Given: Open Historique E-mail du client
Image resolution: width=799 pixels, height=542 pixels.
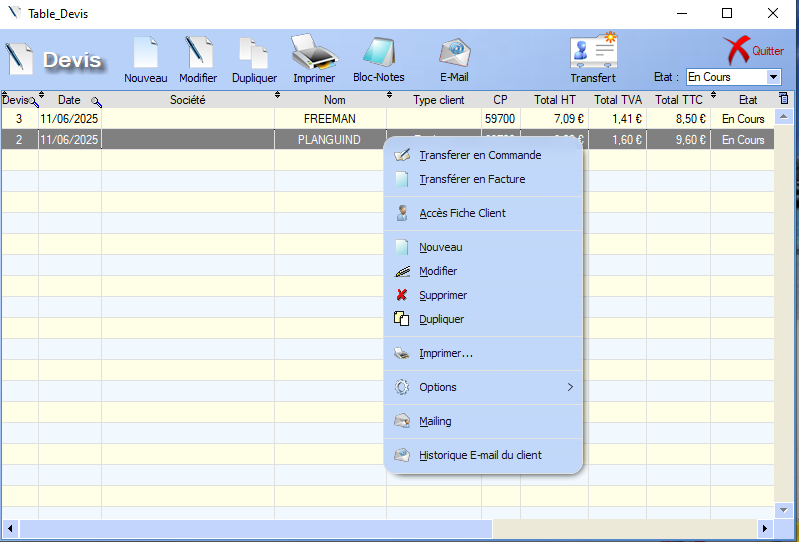Looking at the screenshot, I should (x=480, y=455).
